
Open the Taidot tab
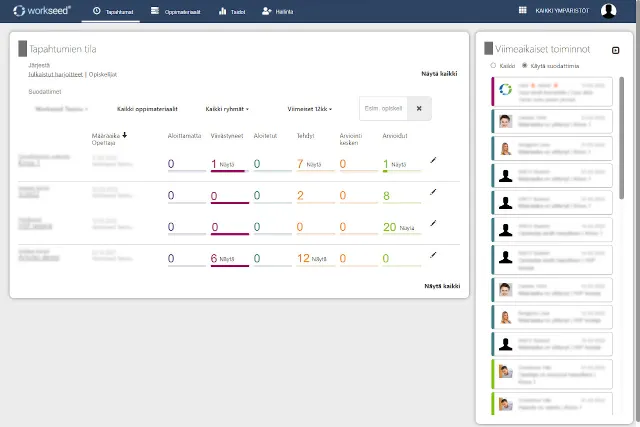[232, 11]
